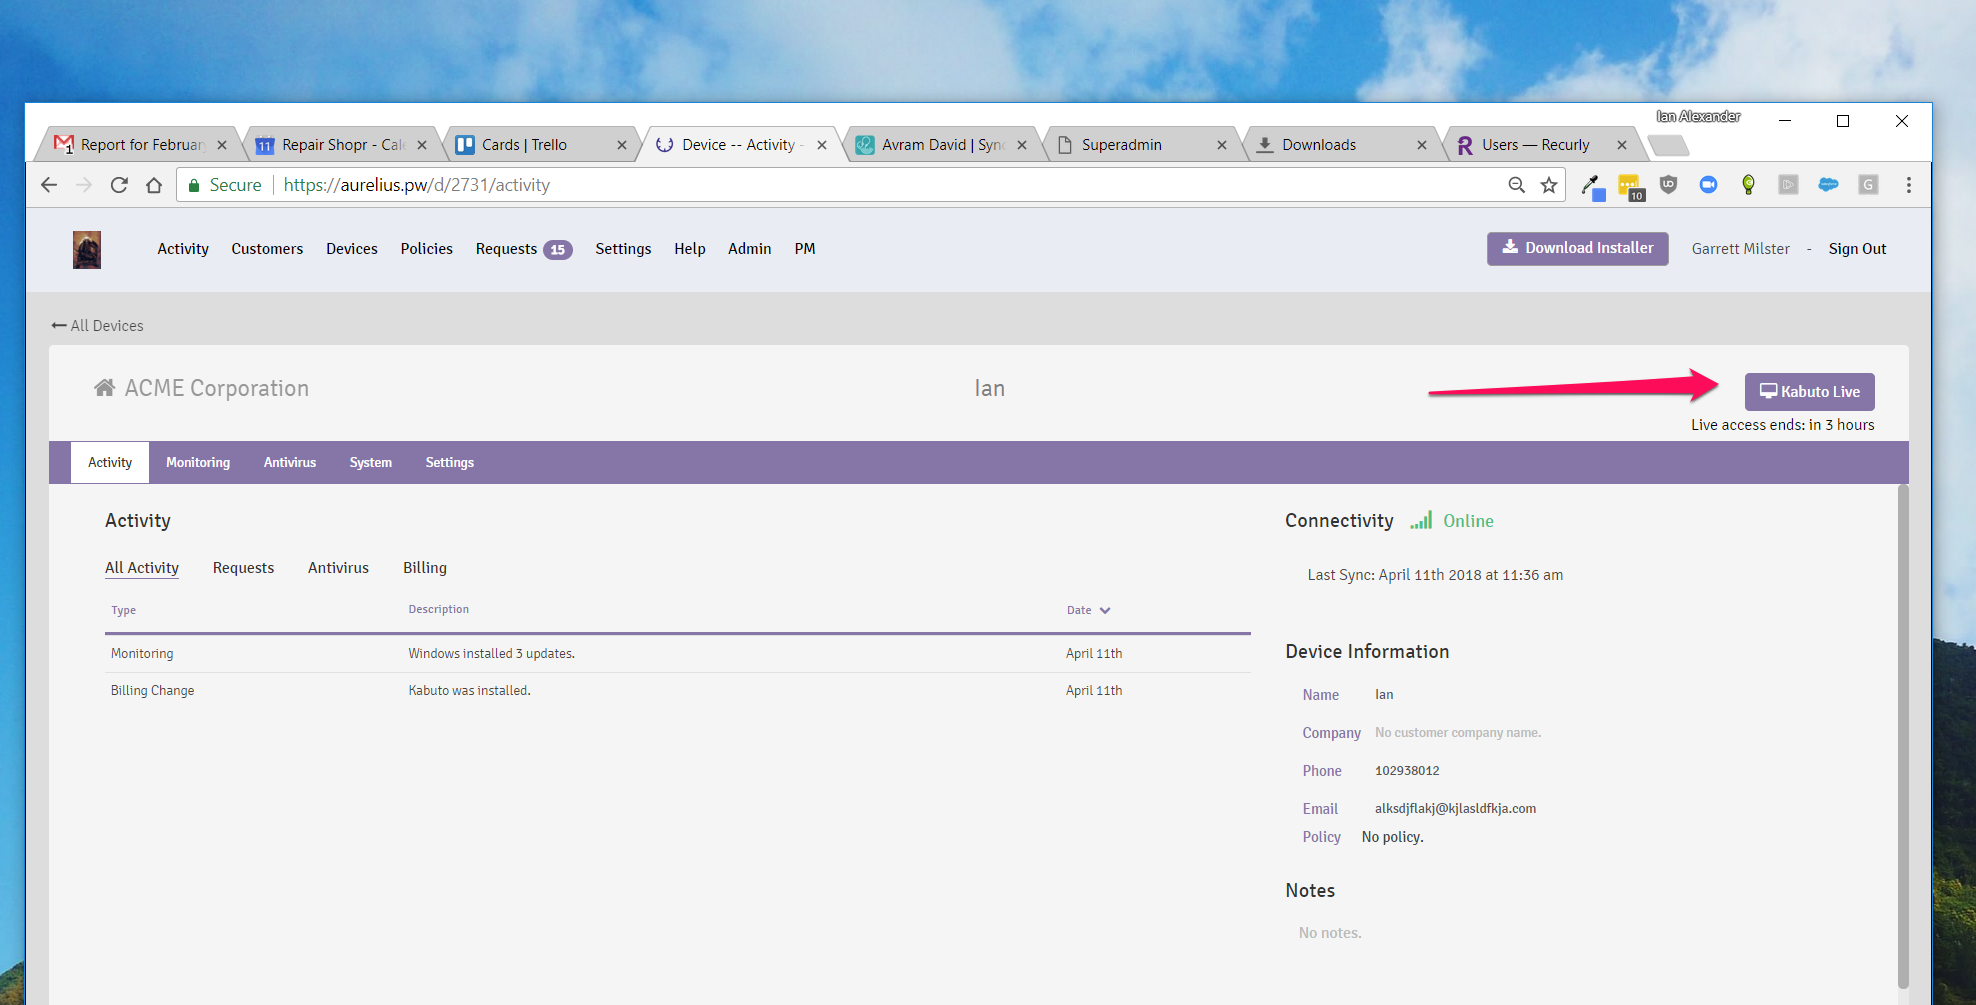Open the Antivirus device tab
1976x1005 pixels.
(290, 463)
